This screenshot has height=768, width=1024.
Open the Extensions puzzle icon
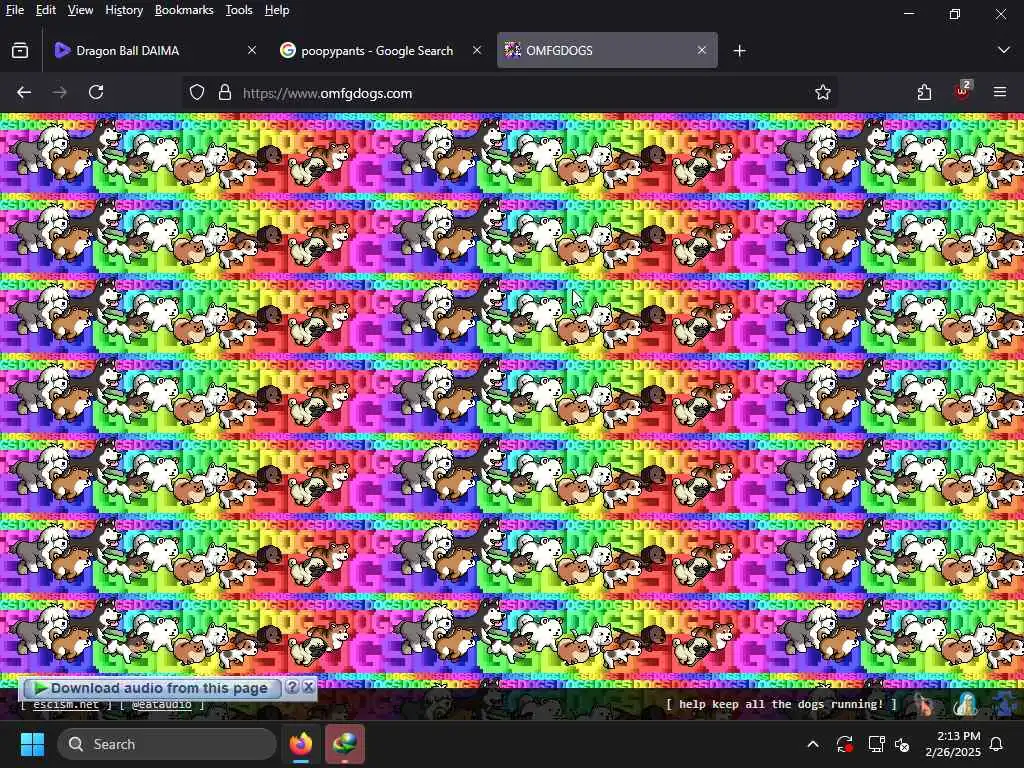924,93
